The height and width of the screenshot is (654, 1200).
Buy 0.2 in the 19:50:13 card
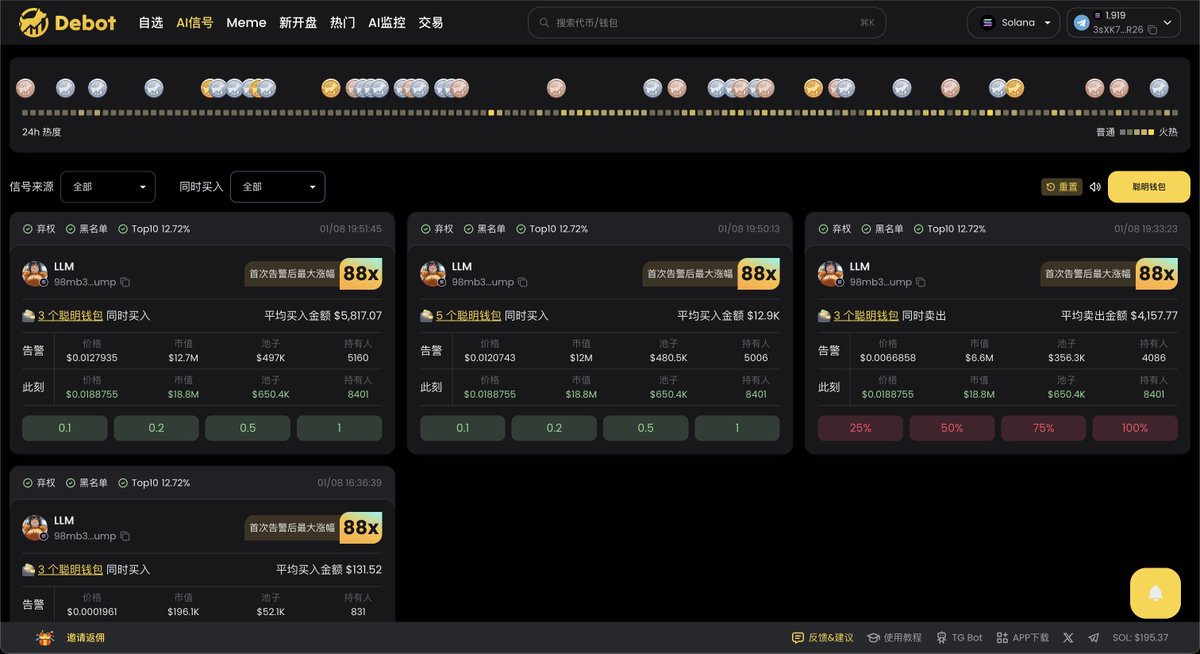pos(554,428)
